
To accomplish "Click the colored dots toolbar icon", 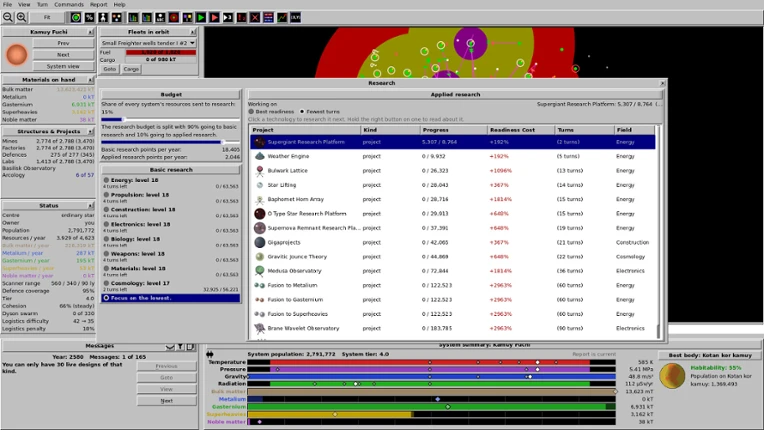I will point(117,18).
